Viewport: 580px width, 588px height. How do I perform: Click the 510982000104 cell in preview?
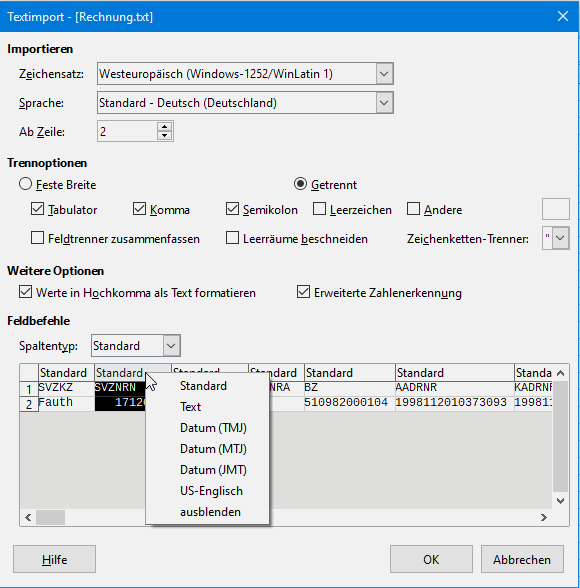pyautogui.click(x=350, y=403)
